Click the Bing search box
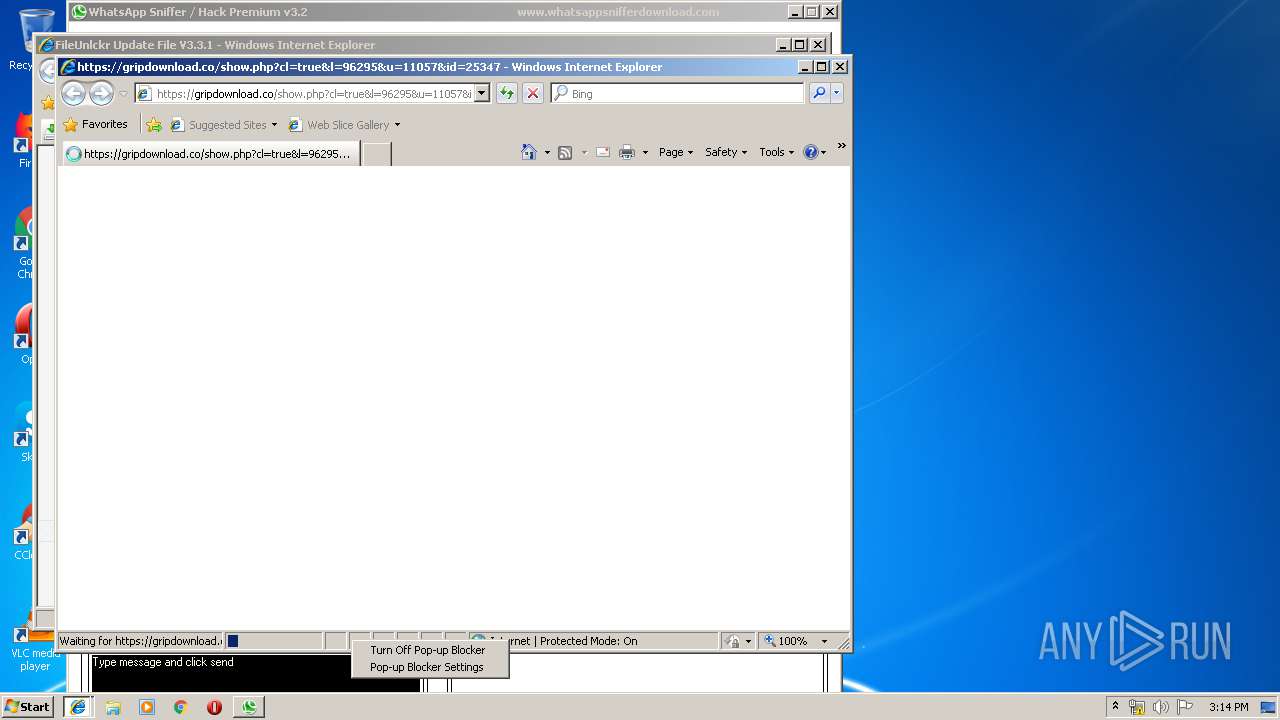Image resolution: width=1280 pixels, height=720 pixels. [x=677, y=93]
